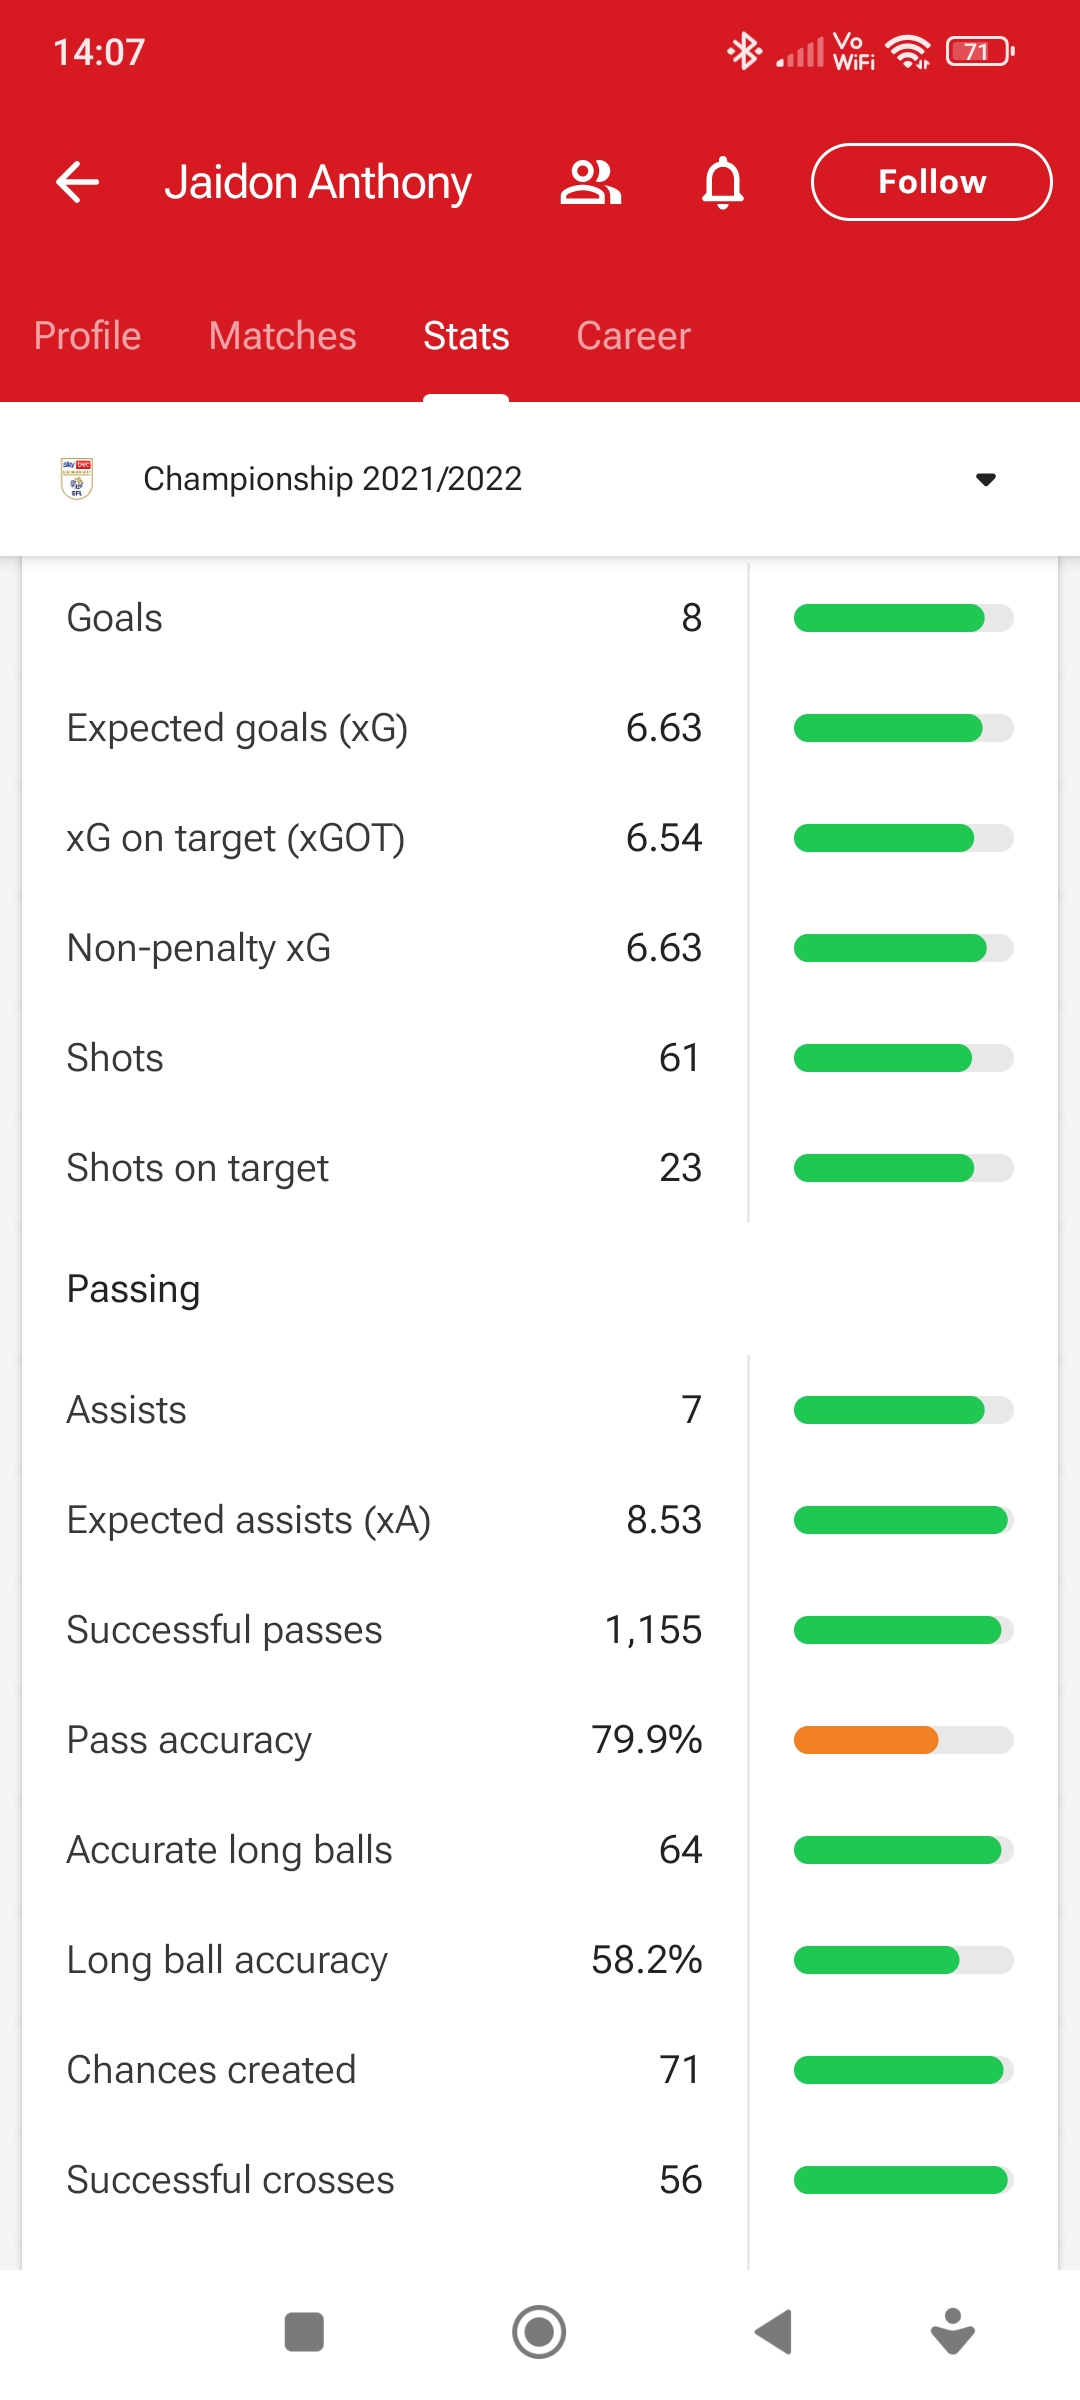The height and width of the screenshot is (2400, 1080).
Task: Tap the Championship league logo
Action: (77, 479)
